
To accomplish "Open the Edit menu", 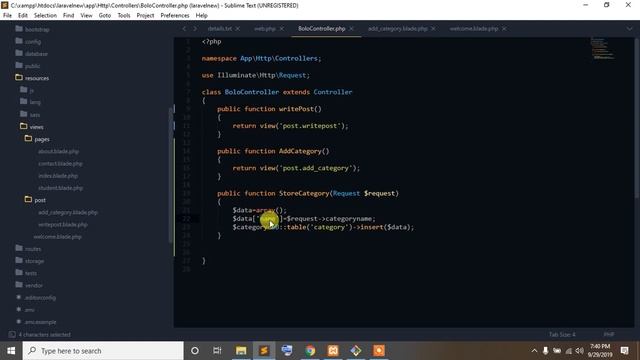I will pyautogui.click(x=23, y=16).
